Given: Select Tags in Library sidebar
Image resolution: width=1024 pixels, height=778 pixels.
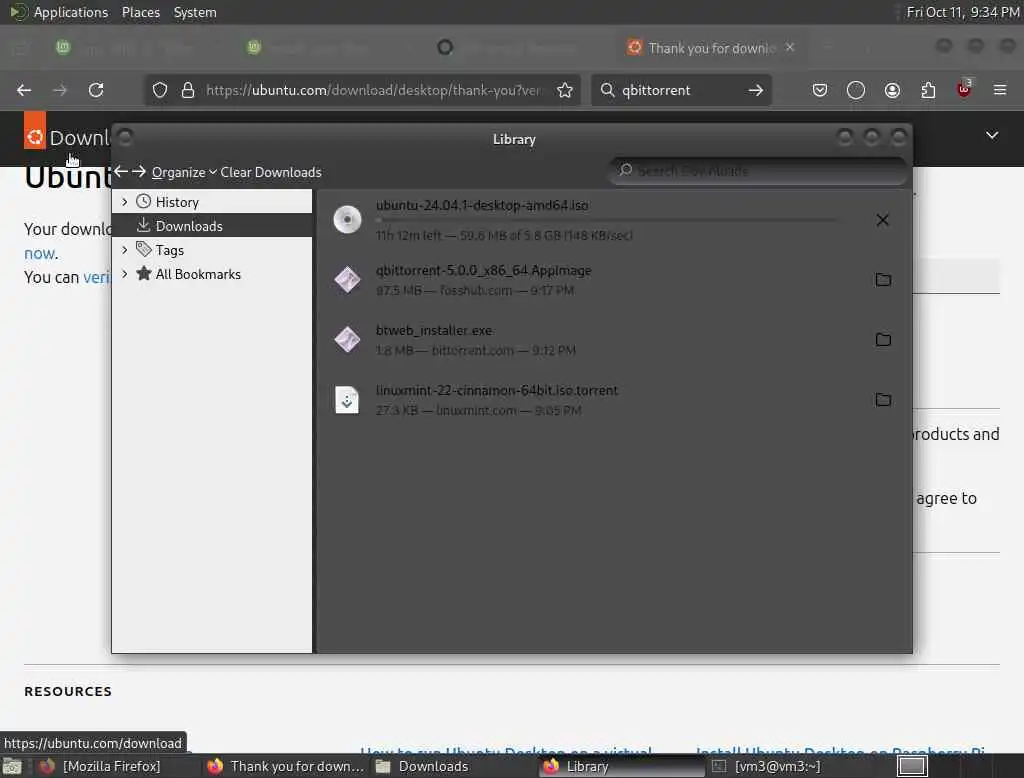Looking at the screenshot, I should click(x=212, y=250).
